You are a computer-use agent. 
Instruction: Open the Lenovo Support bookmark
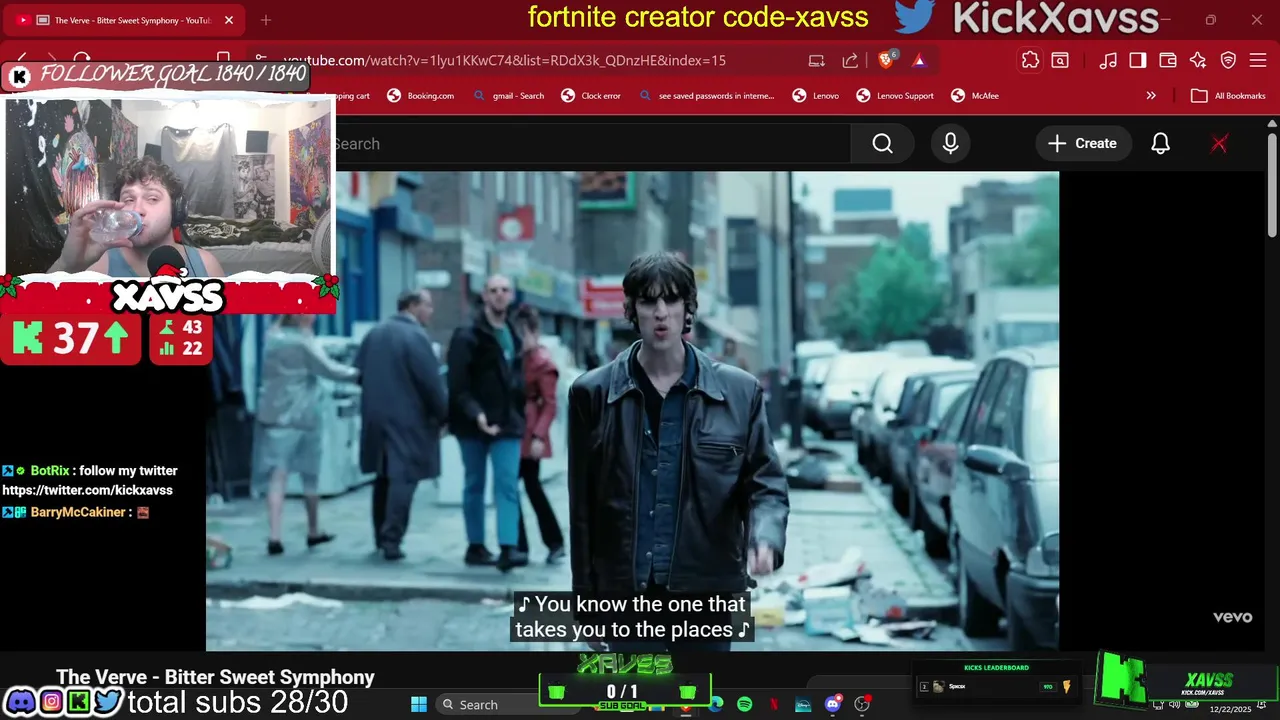(x=895, y=96)
